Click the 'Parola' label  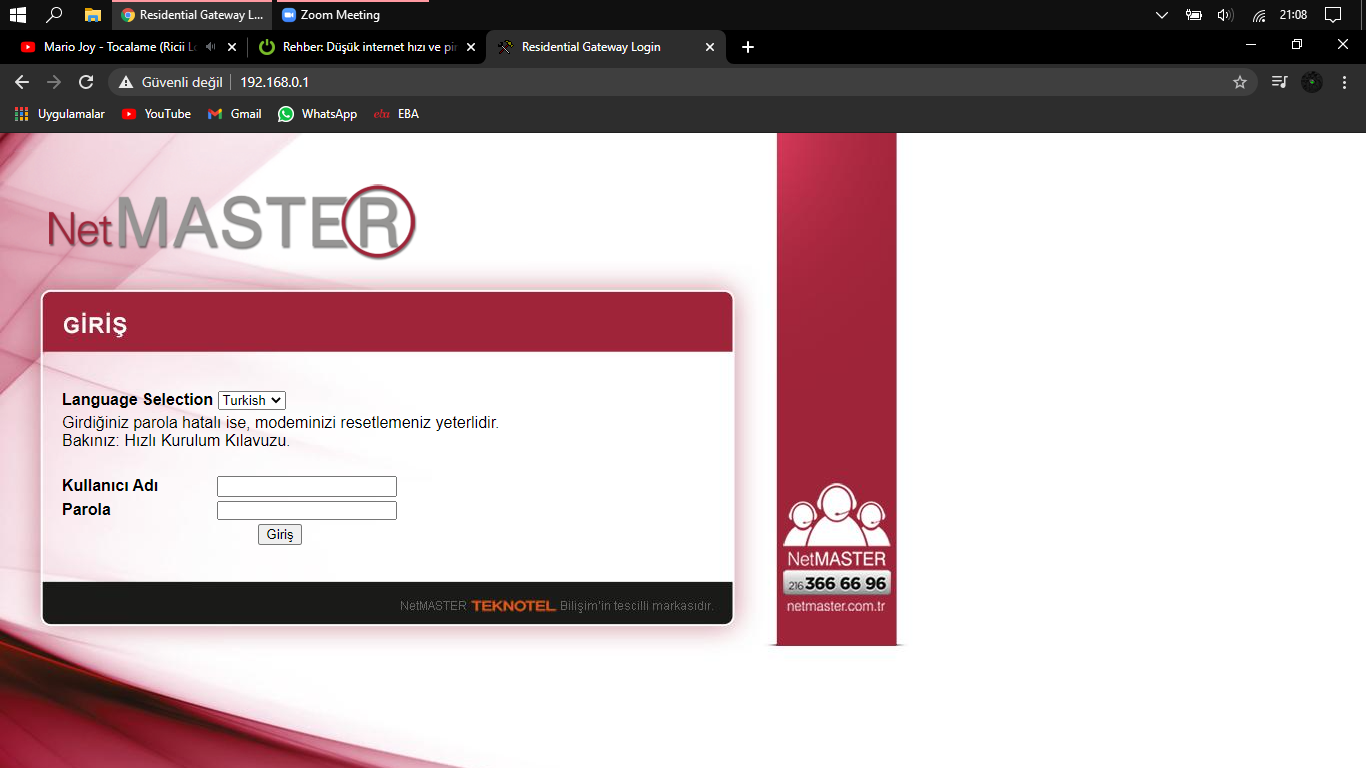pos(86,510)
